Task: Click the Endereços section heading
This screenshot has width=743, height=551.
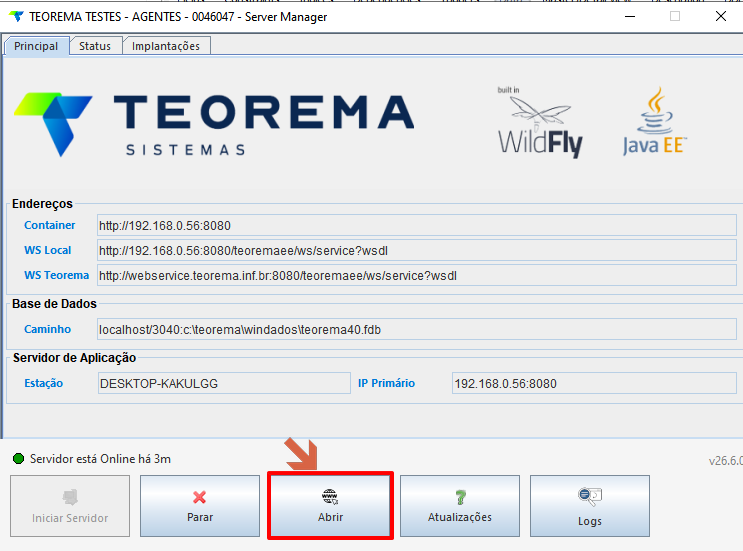Action: pyautogui.click(x=42, y=204)
